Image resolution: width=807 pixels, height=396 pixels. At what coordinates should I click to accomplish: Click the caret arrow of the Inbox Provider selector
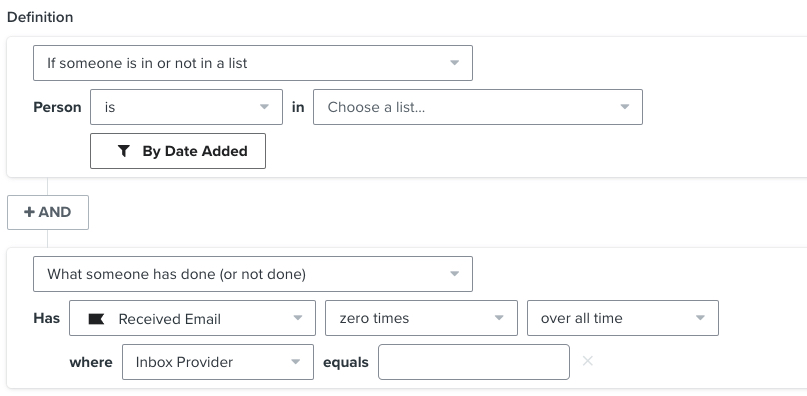click(295, 362)
